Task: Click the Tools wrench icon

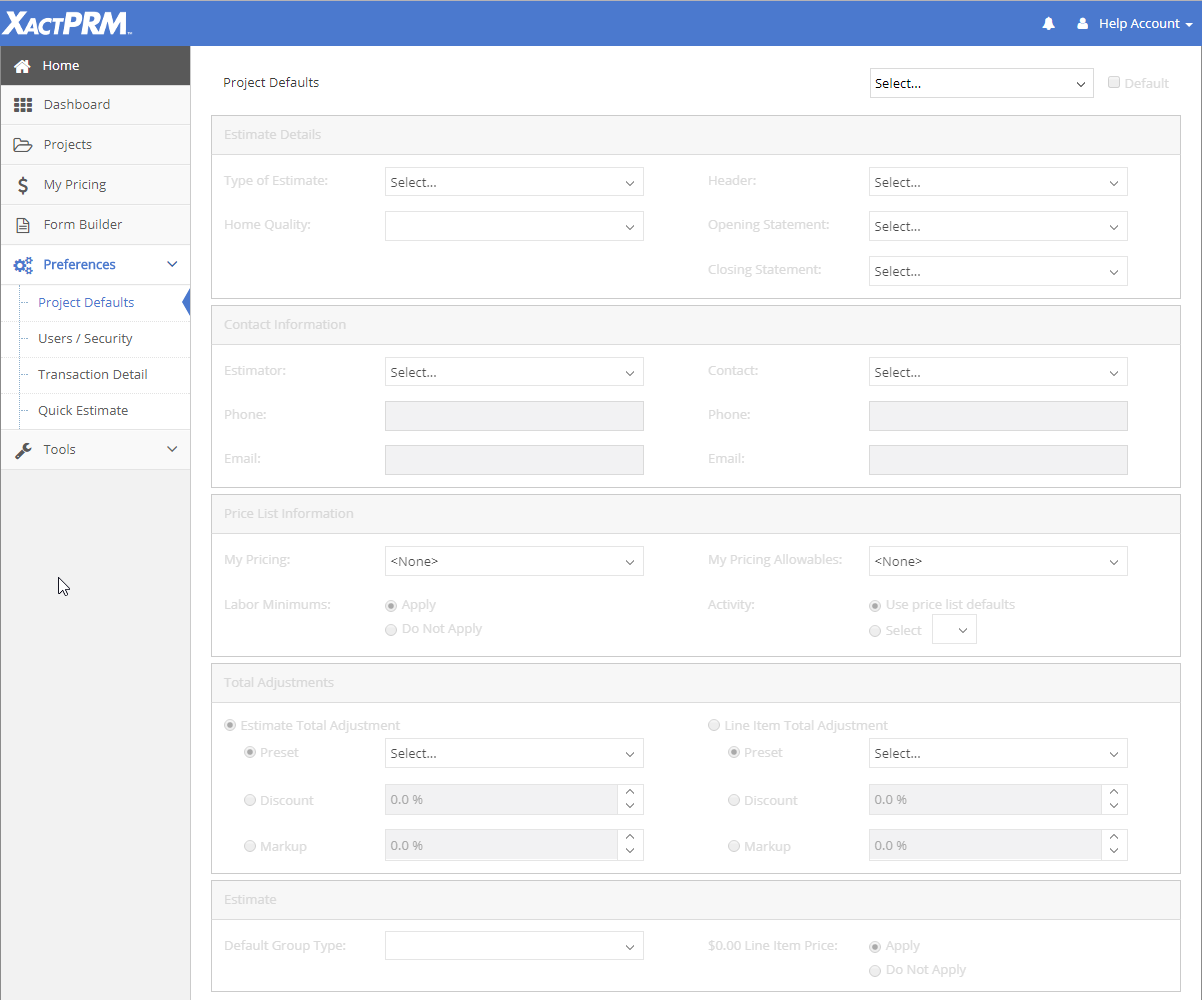Action: pos(23,450)
